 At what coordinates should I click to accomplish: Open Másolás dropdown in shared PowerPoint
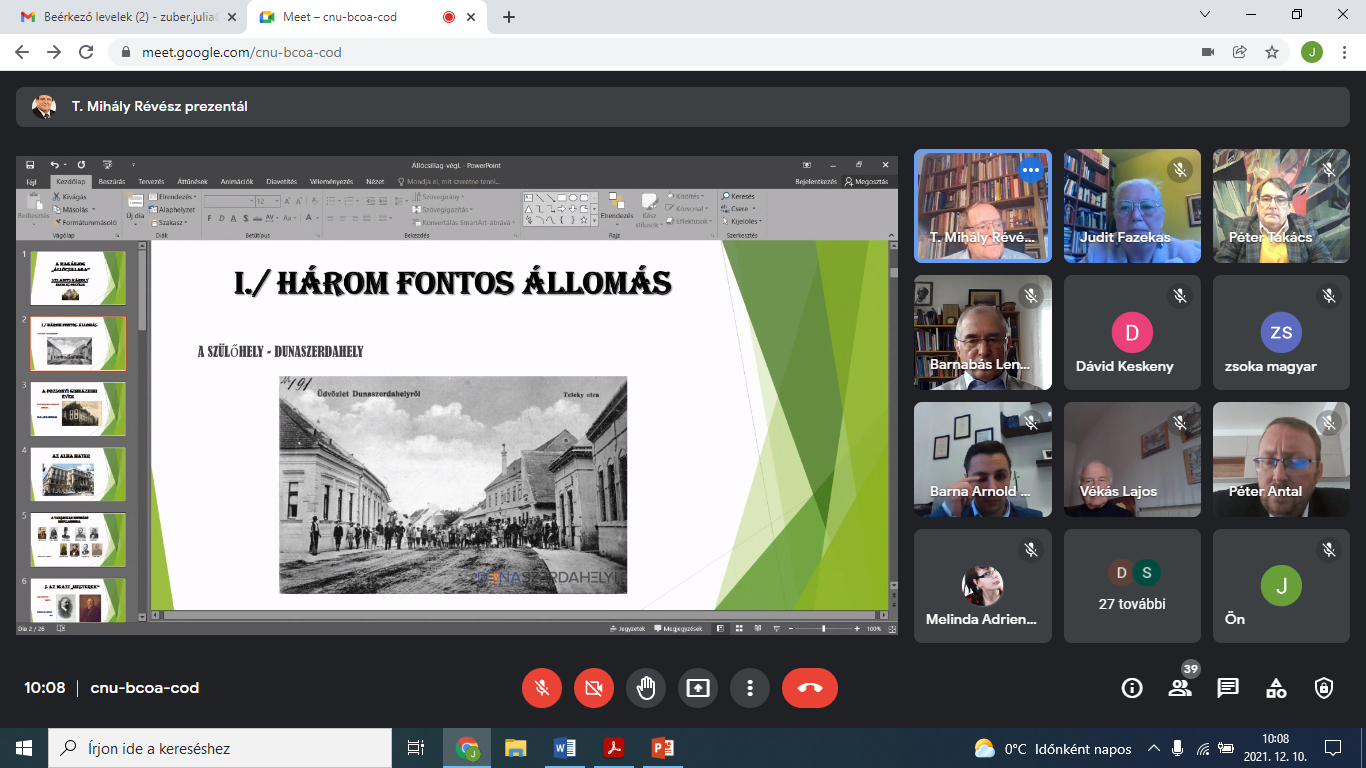(x=74, y=210)
